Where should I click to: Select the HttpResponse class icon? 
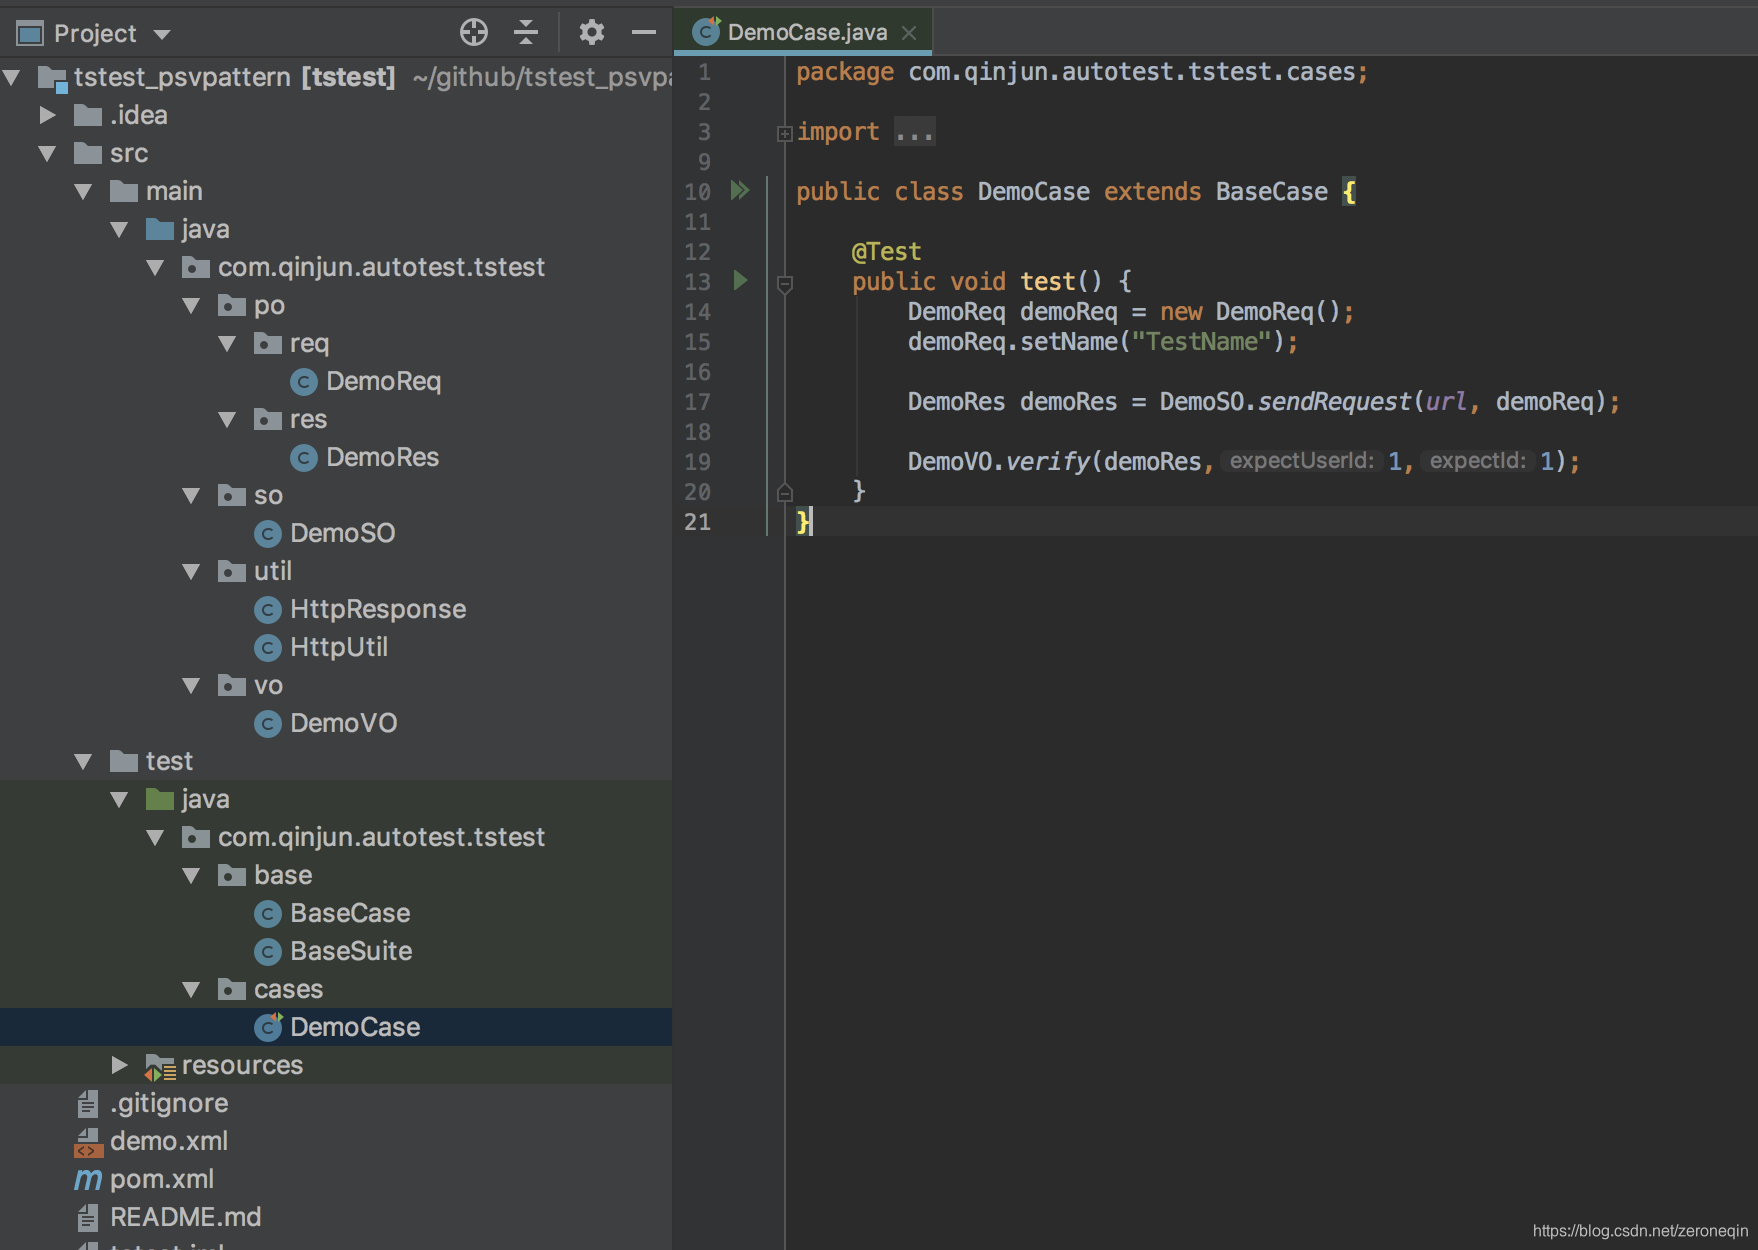click(x=268, y=609)
